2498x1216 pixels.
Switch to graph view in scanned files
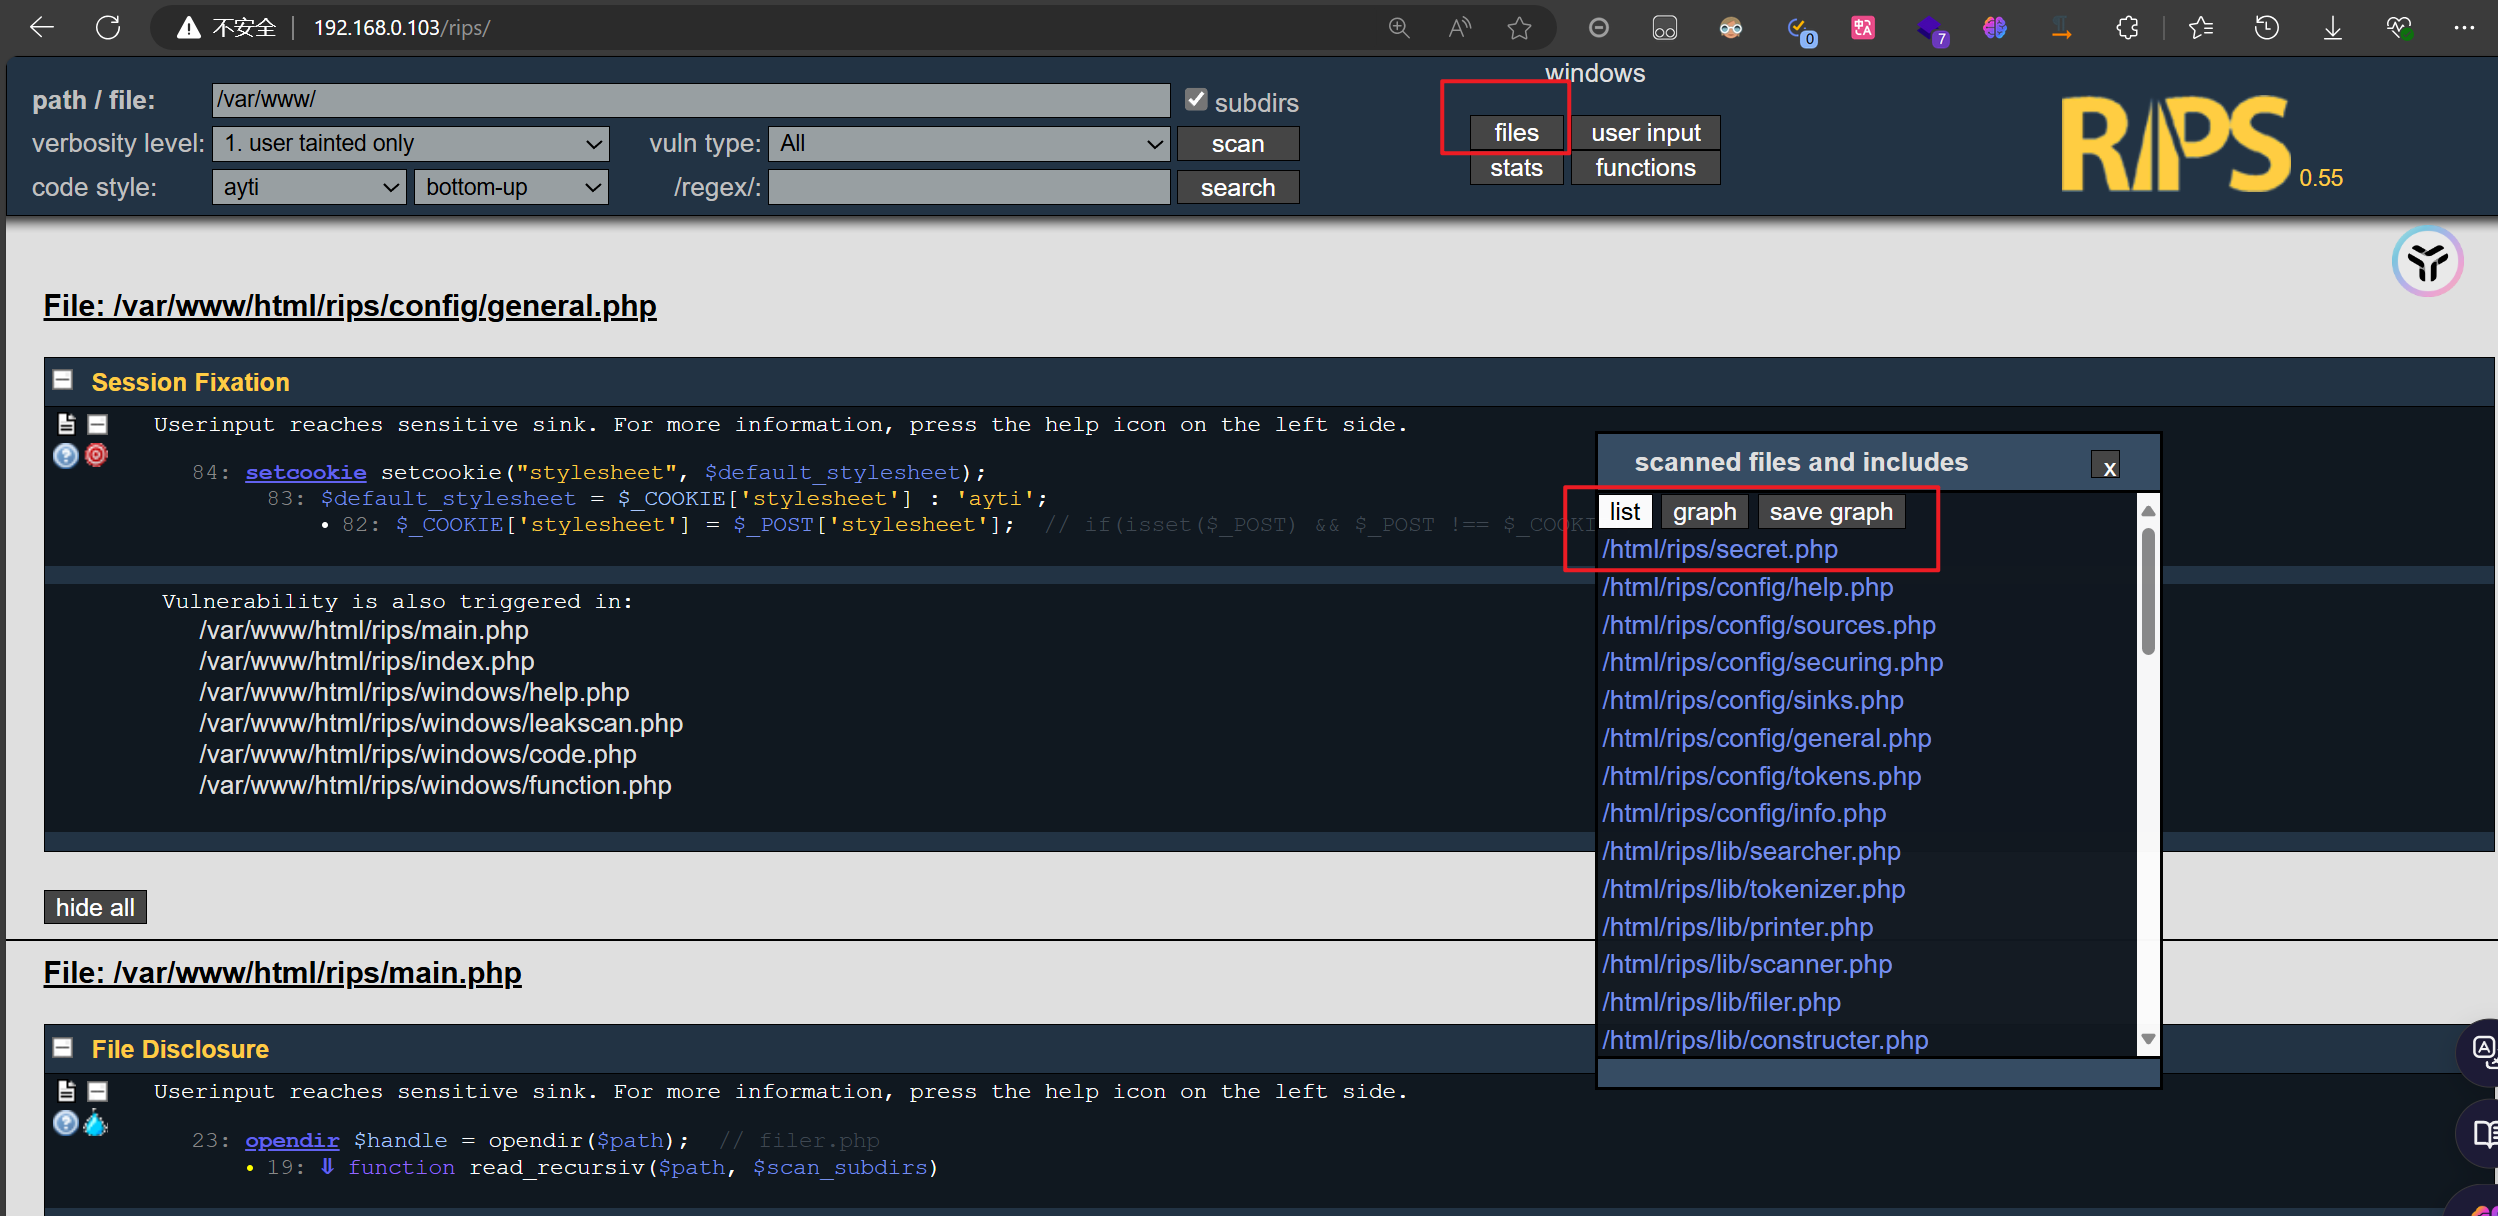tap(1704, 511)
